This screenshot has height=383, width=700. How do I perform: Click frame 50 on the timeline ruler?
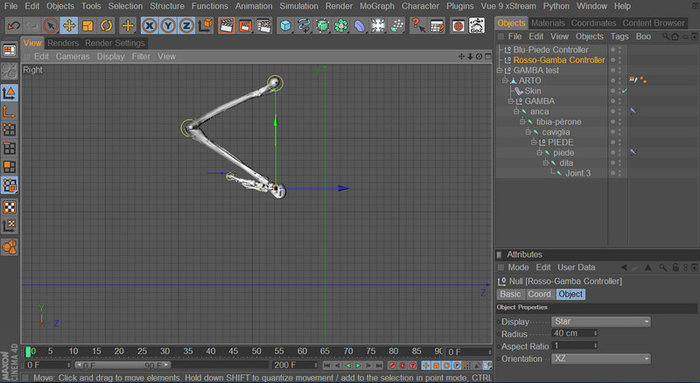(256, 351)
